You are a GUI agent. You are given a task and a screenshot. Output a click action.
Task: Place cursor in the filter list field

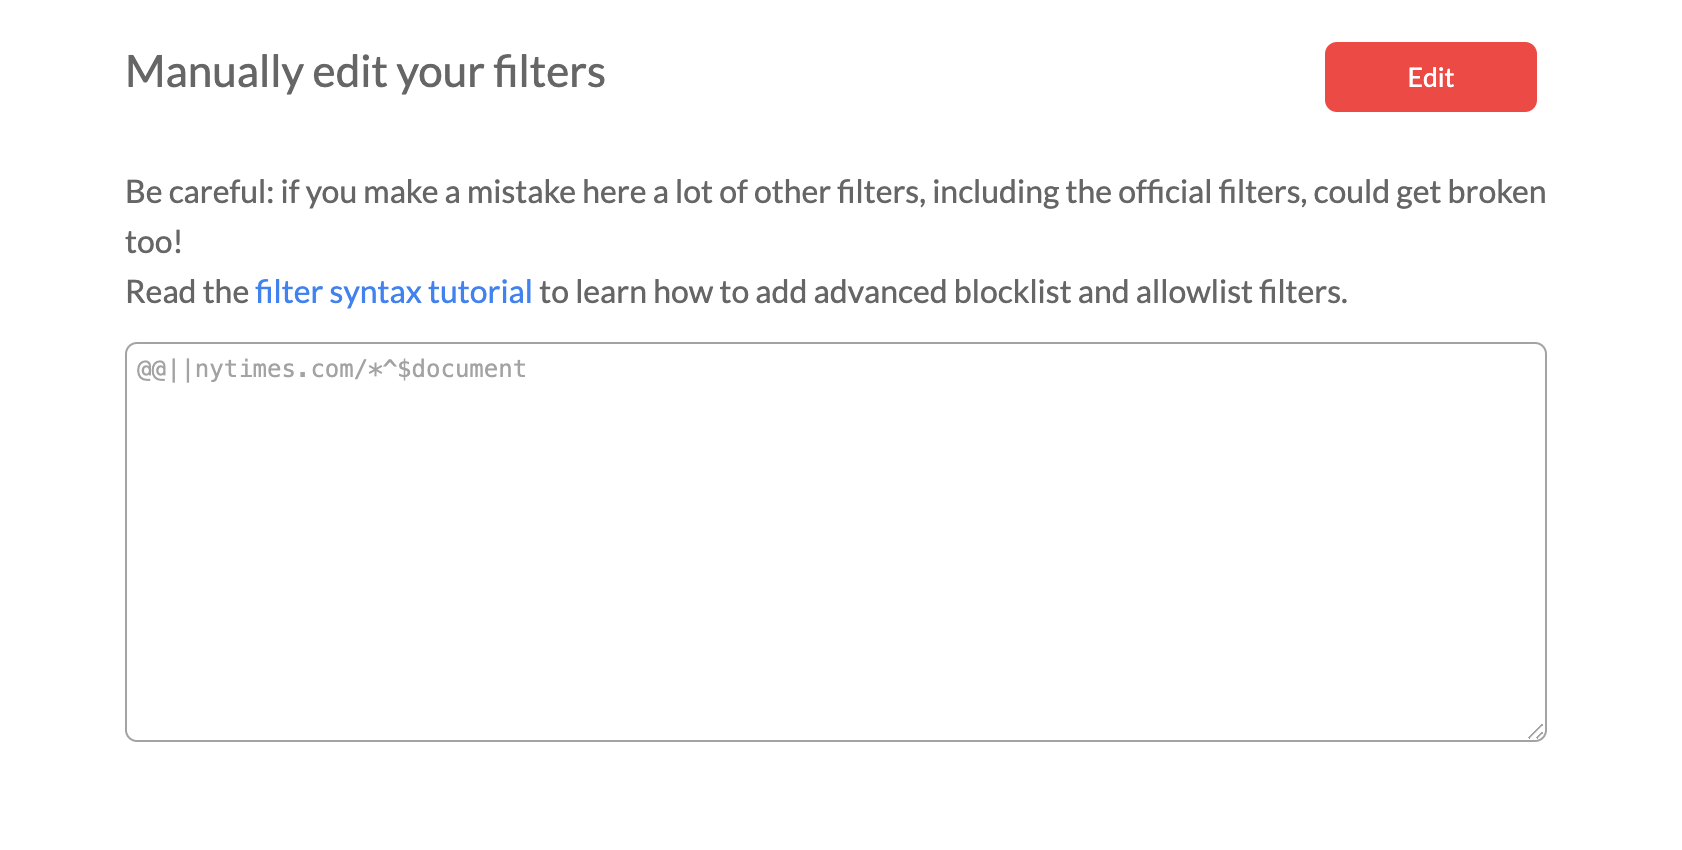[x=835, y=540]
